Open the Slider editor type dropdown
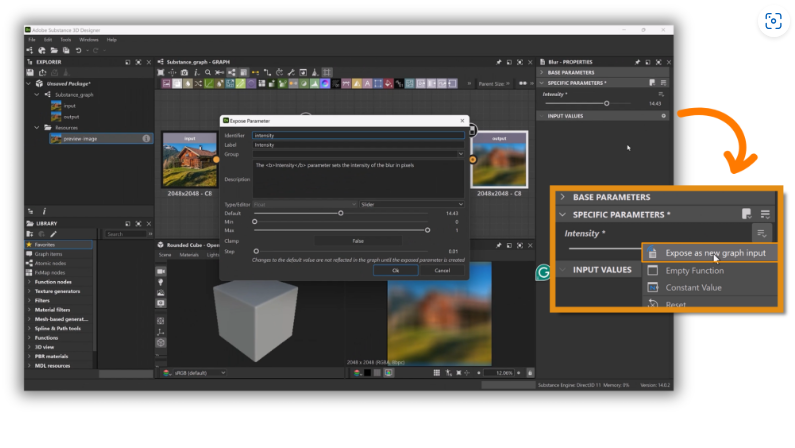Image resolution: width=795 pixels, height=448 pixels. coord(412,204)
